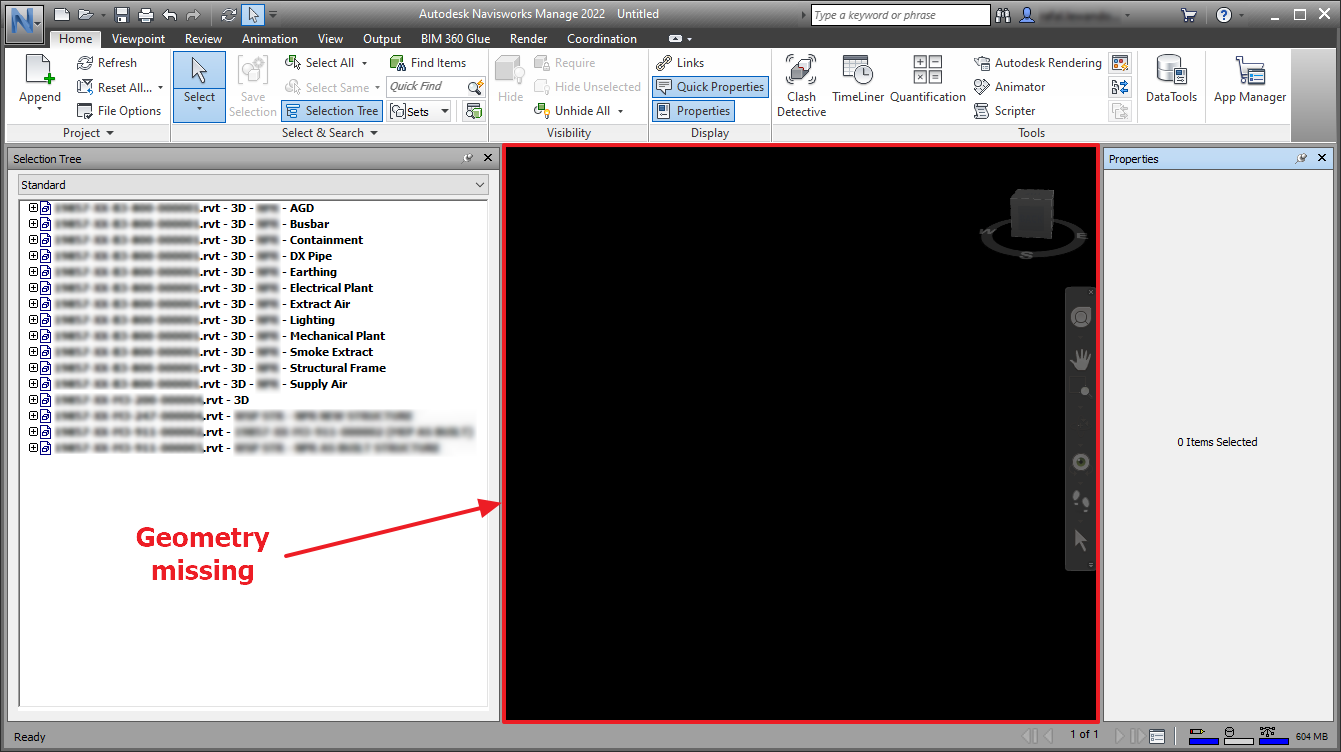Select the Walk footsteps tool in navigation bar
1341x752 pixels.
point(1081,500)
